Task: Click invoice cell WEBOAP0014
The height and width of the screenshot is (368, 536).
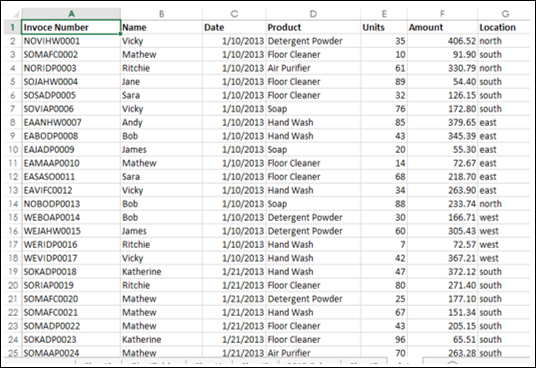Action: click(x=71, y=217)
